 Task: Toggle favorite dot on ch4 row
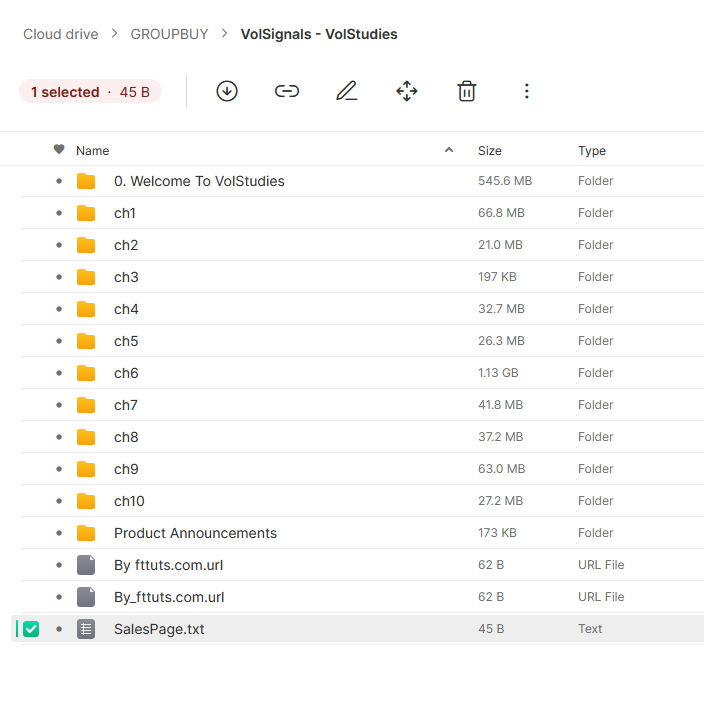[59, 309]
